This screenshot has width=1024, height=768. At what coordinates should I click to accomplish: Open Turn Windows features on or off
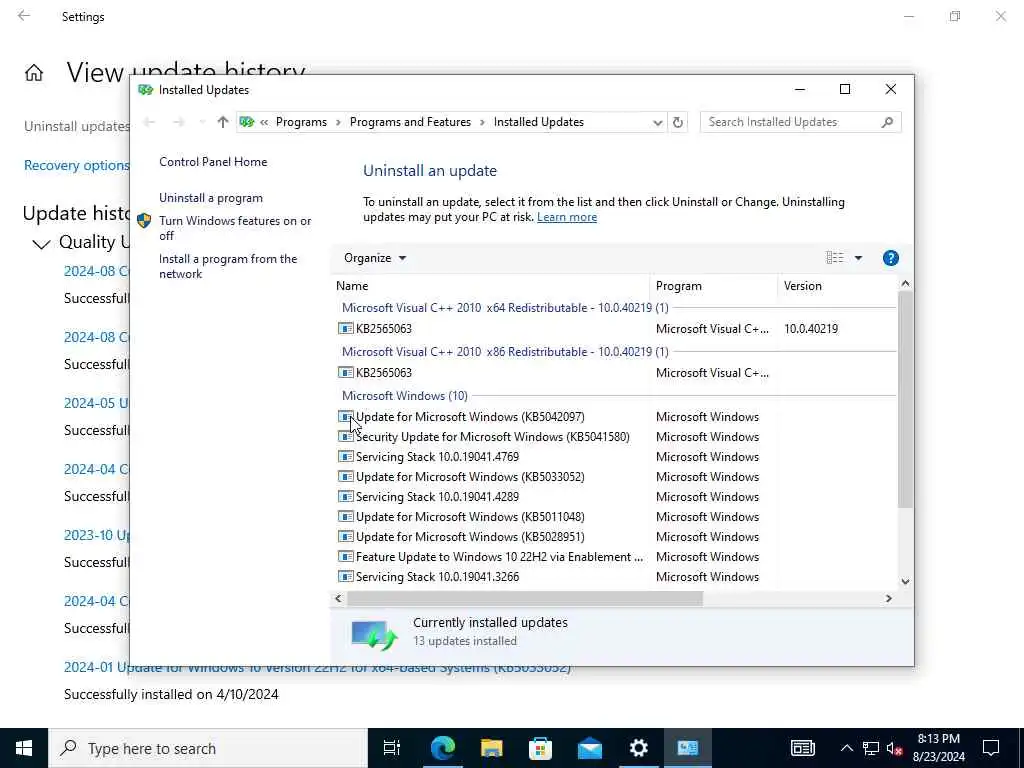pos(235,228)
